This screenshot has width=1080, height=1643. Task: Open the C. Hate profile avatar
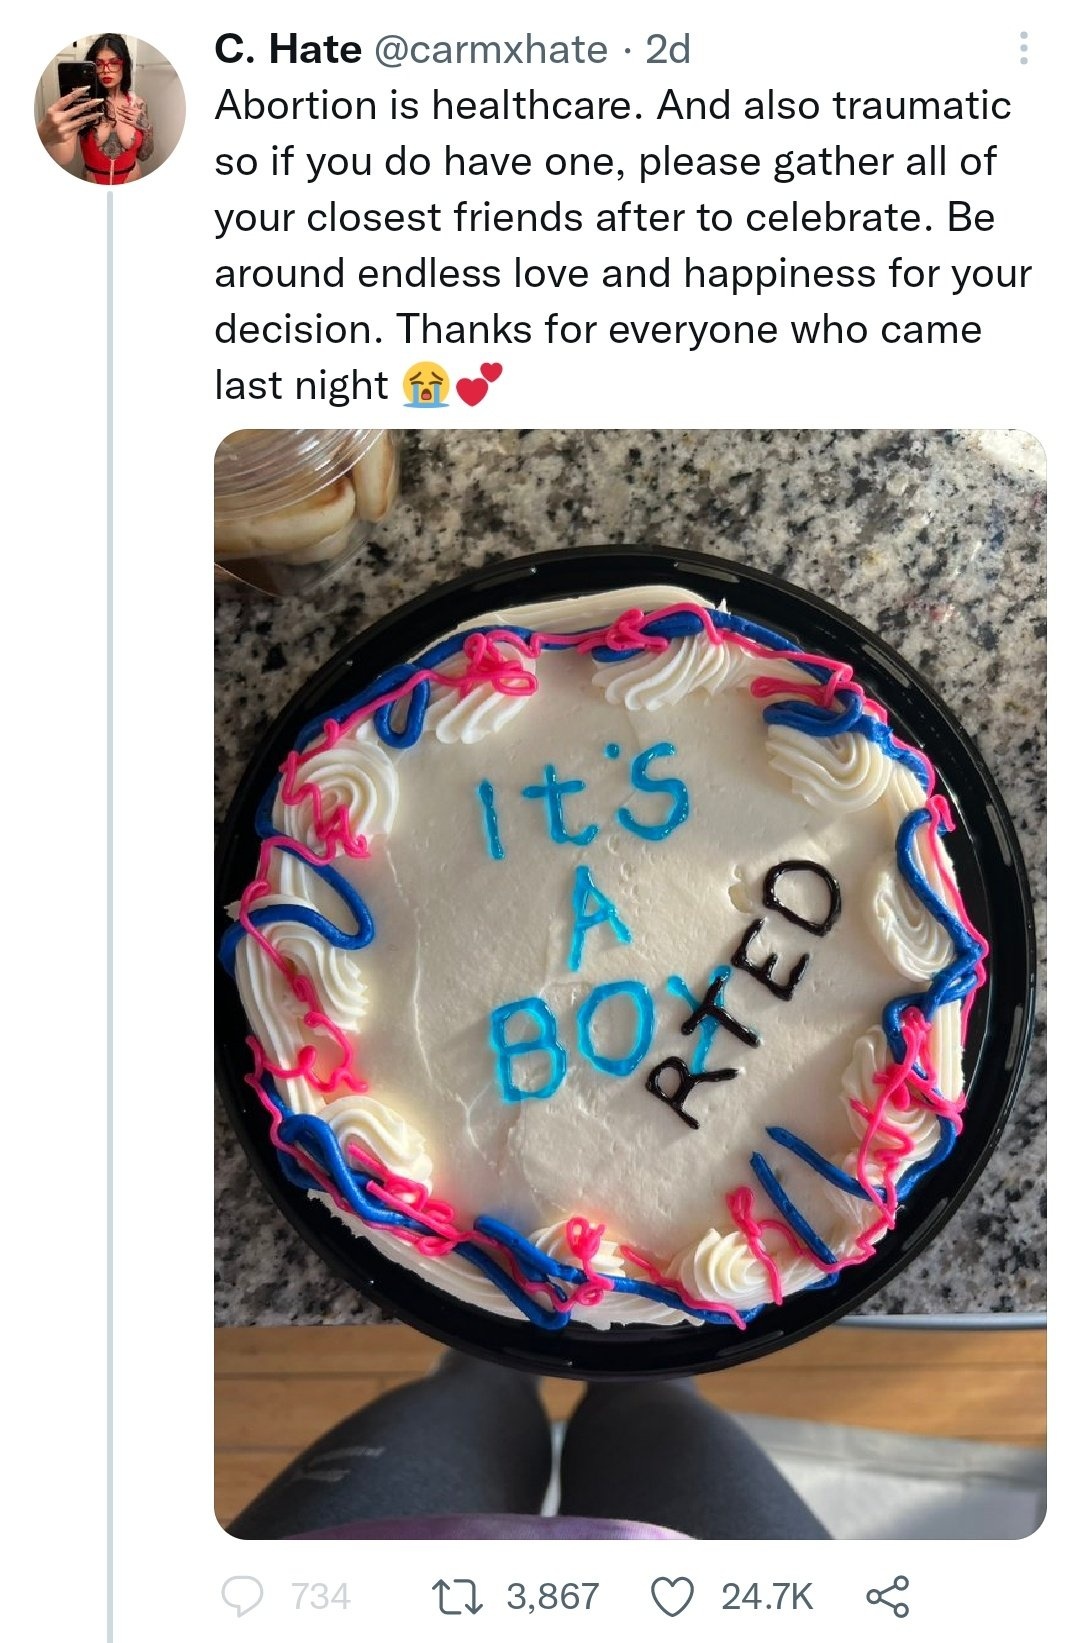pyautogui.click(x=110, y=109)
